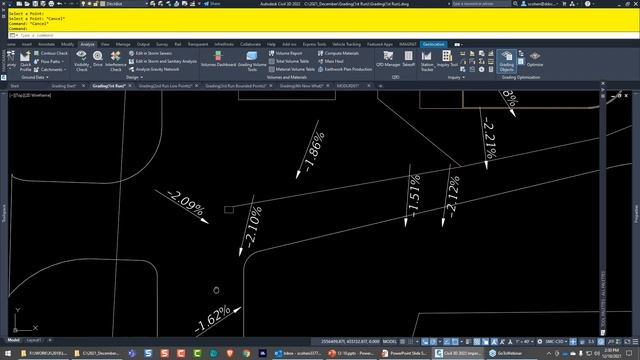The height and width of the screenshot is (360, 640).
Task: Open Grading Volume Tools
Action: point(252,61)
